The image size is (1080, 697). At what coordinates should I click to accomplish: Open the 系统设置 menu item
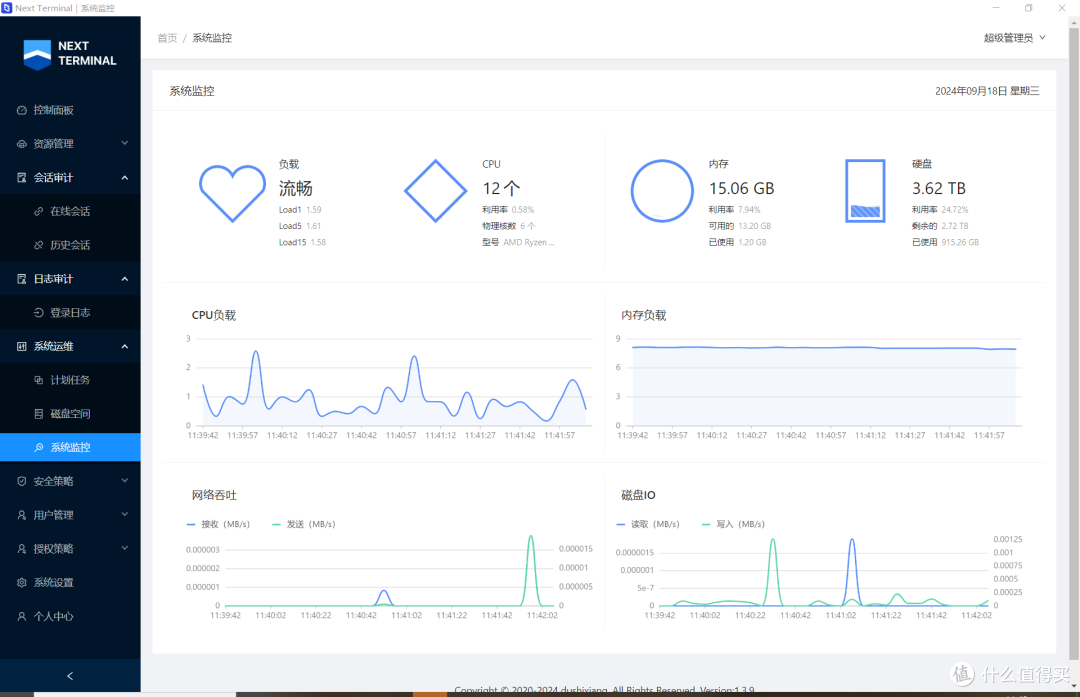pos(70,583)
